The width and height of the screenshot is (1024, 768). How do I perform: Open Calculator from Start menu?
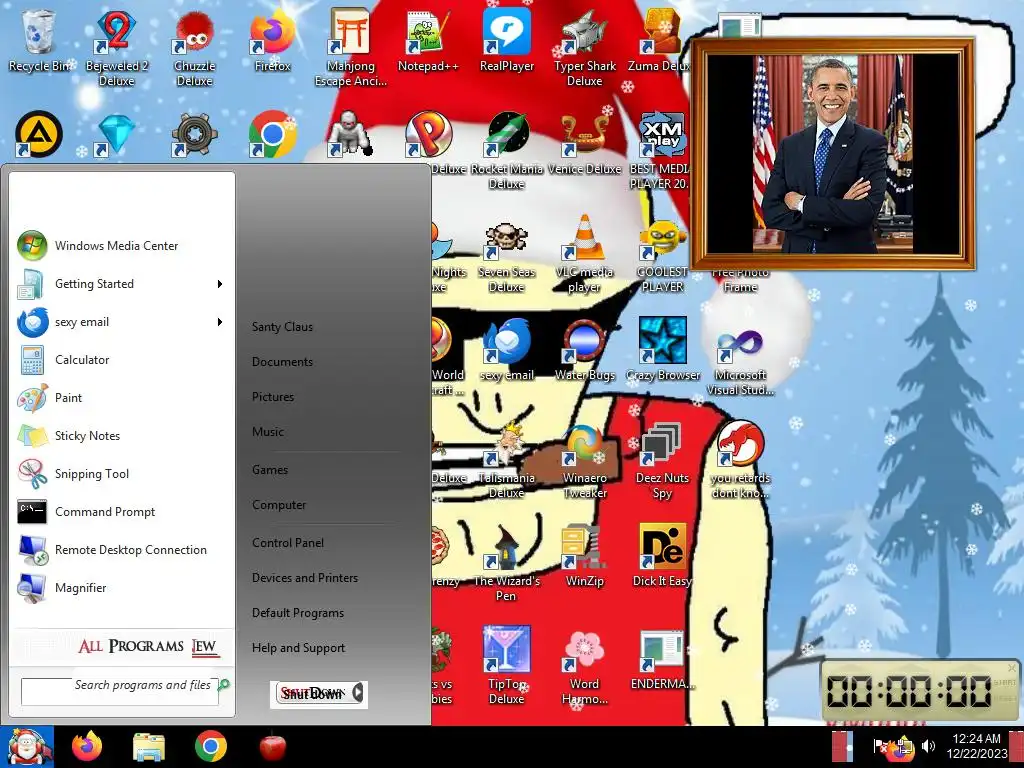coord(120,360)
